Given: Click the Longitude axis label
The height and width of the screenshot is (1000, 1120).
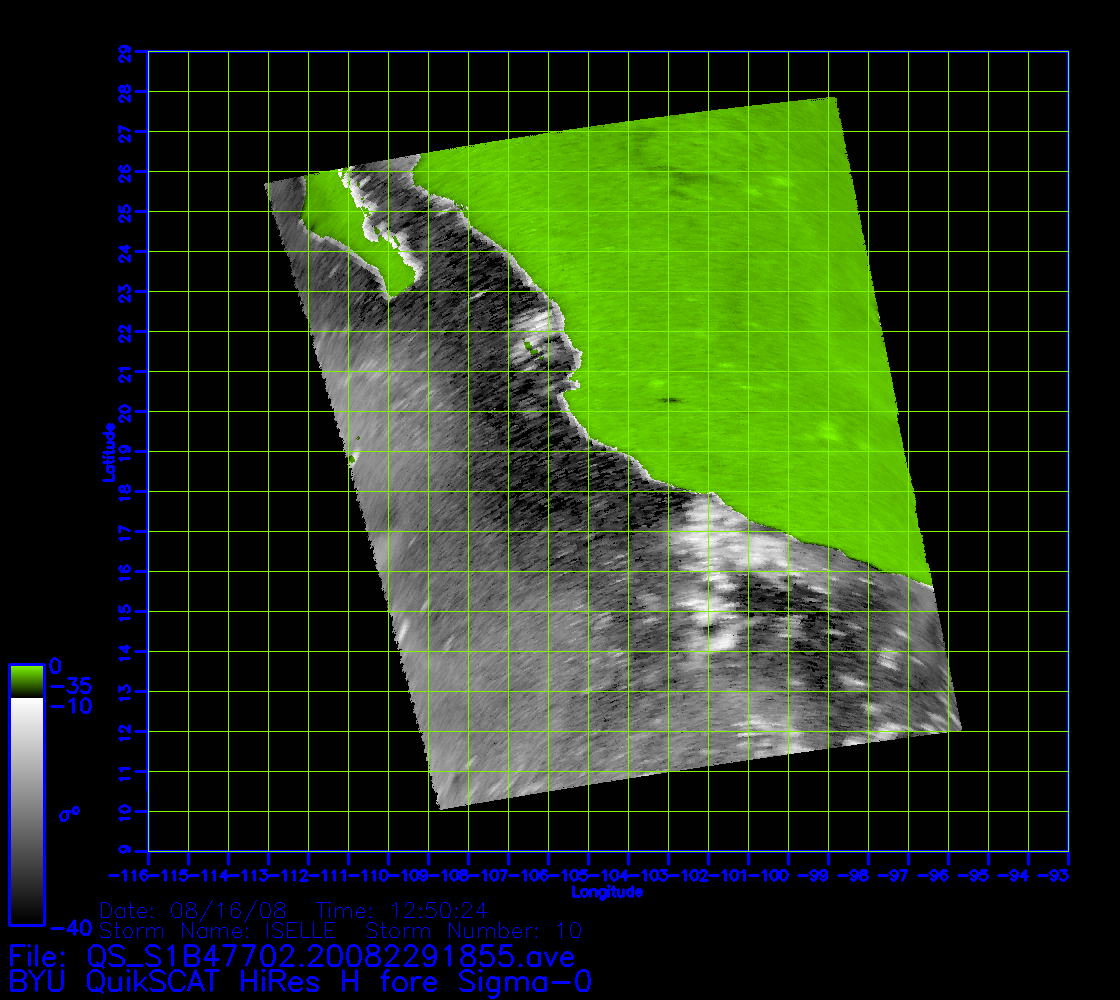Looking at the screenshot, I should (x=607, y=892).
